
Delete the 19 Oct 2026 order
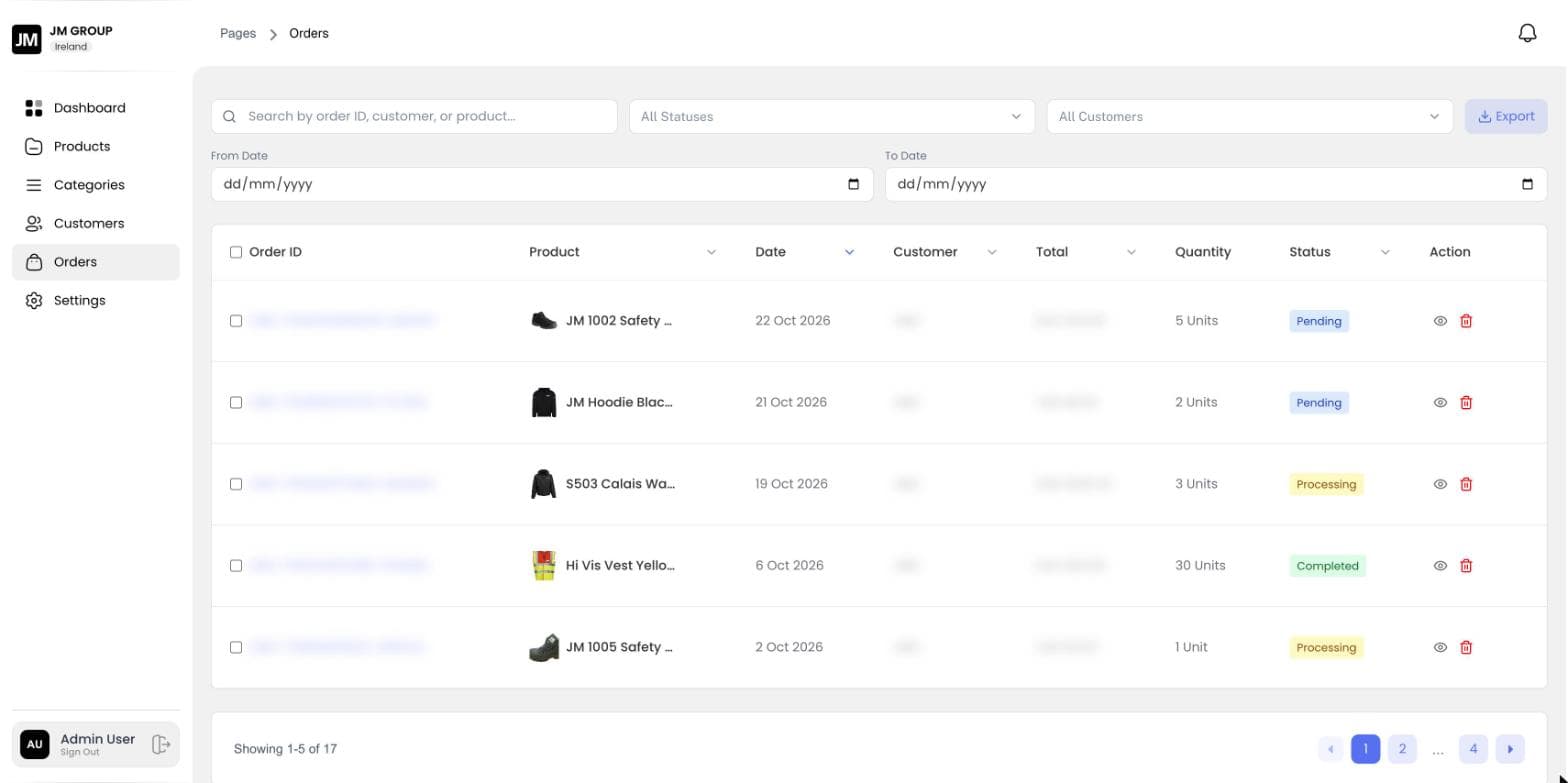point(1466,484)
